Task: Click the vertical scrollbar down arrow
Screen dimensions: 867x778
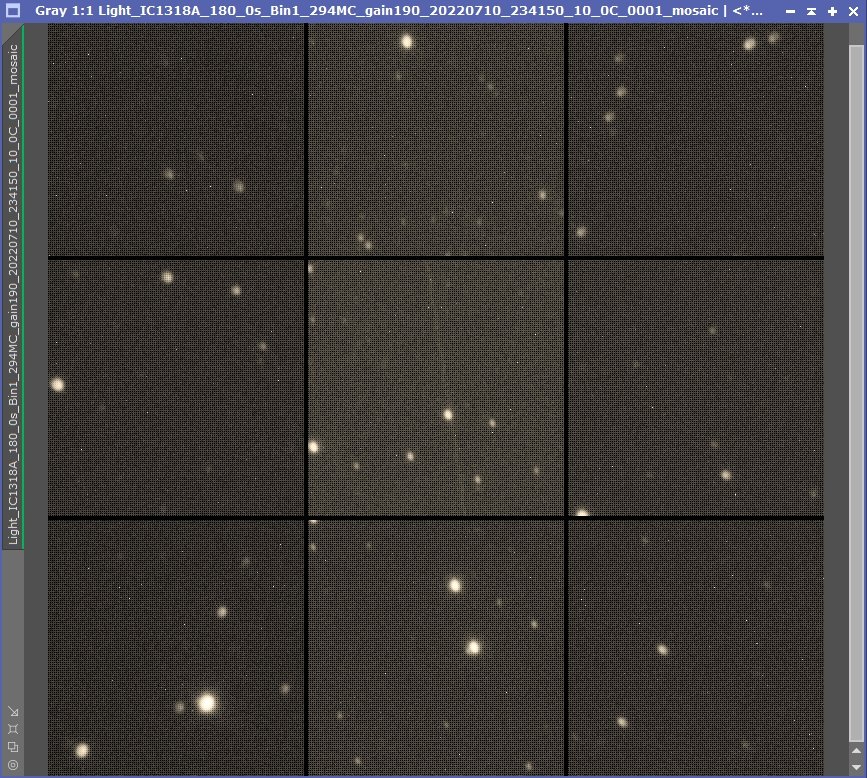Action: (856, 767)
